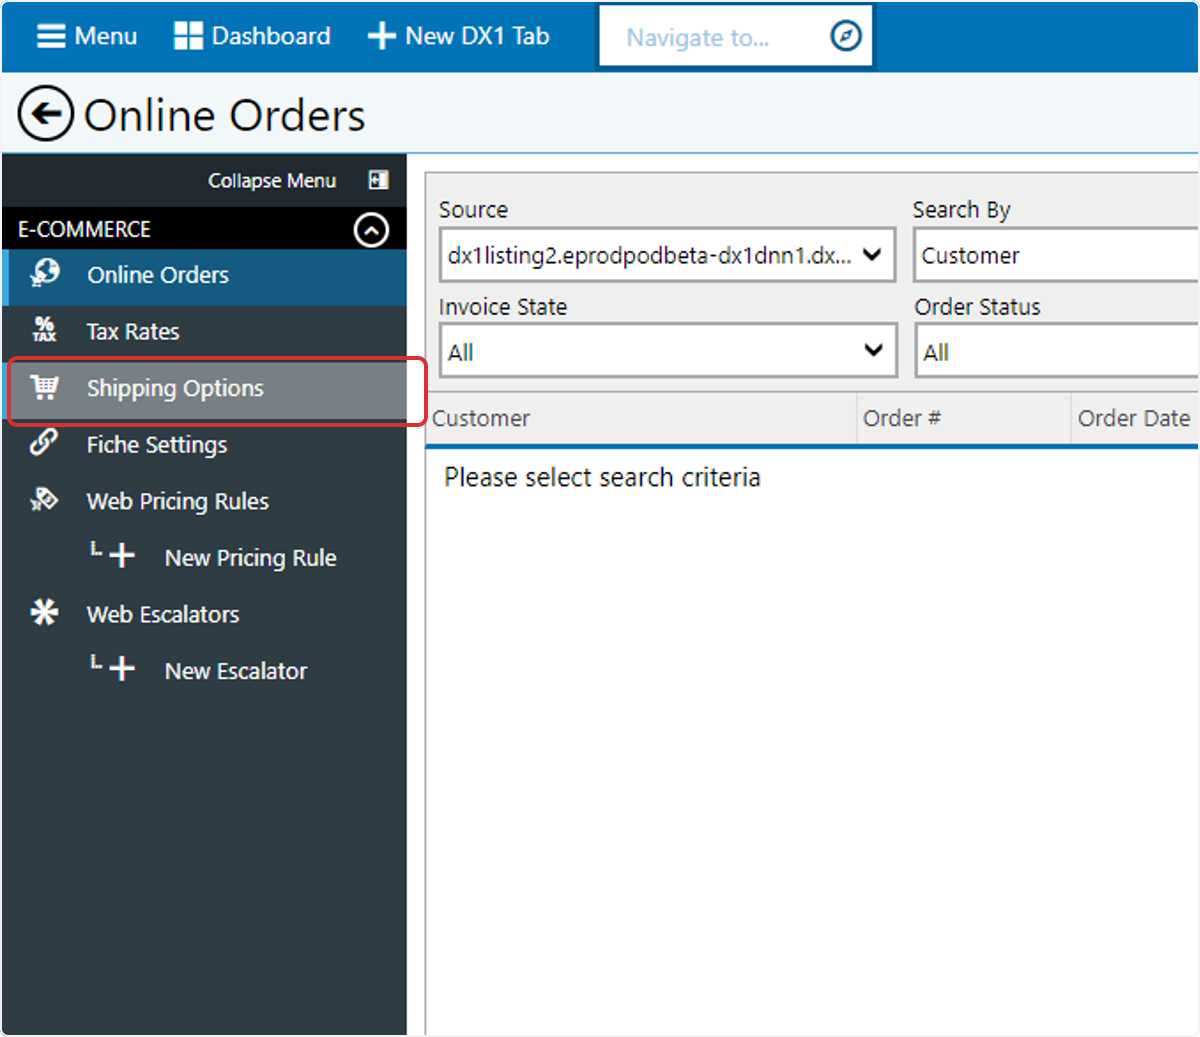1200x1037 pixels.
Task: Go back using the circled arrow icon
Action: [x=46, y=114]
